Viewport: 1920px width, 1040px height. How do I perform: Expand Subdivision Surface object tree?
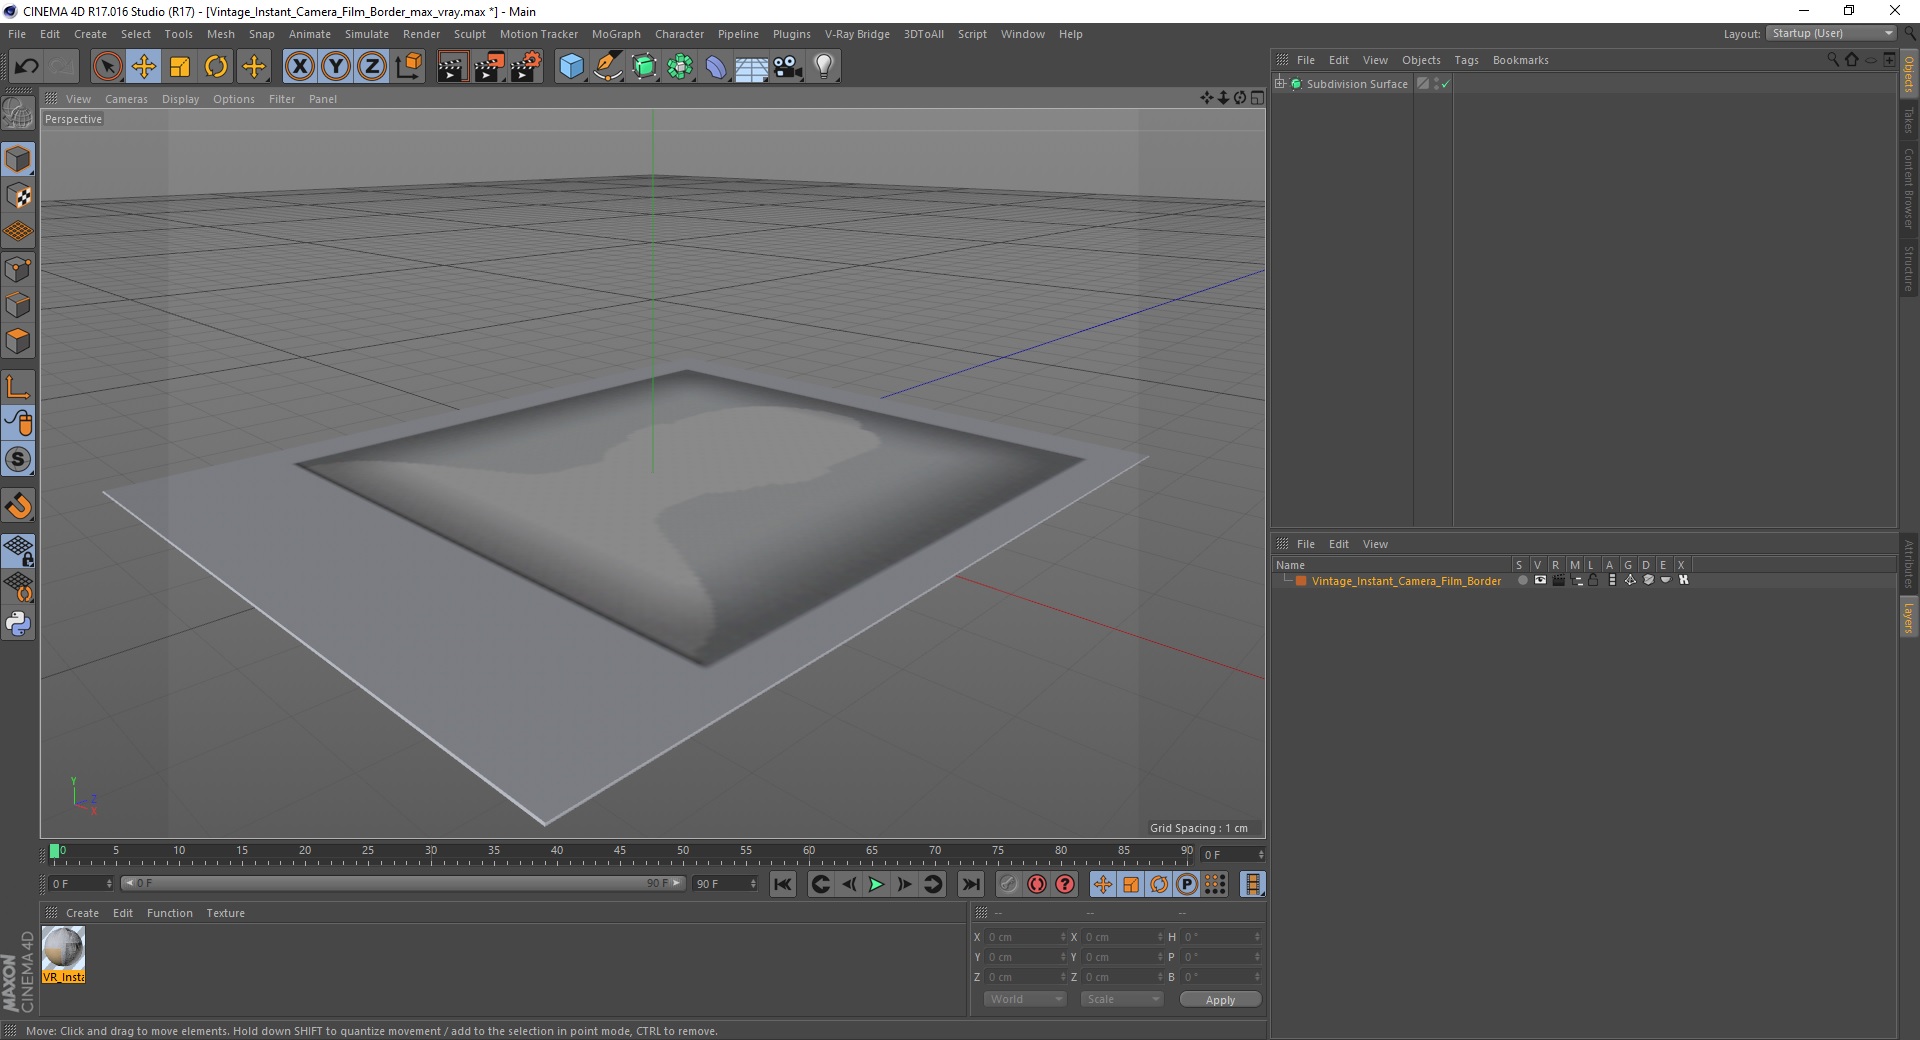click(1280, 84)
